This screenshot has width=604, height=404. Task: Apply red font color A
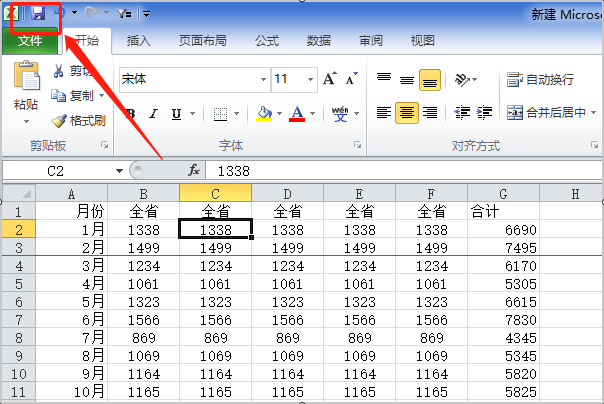[x=297, y=114]
